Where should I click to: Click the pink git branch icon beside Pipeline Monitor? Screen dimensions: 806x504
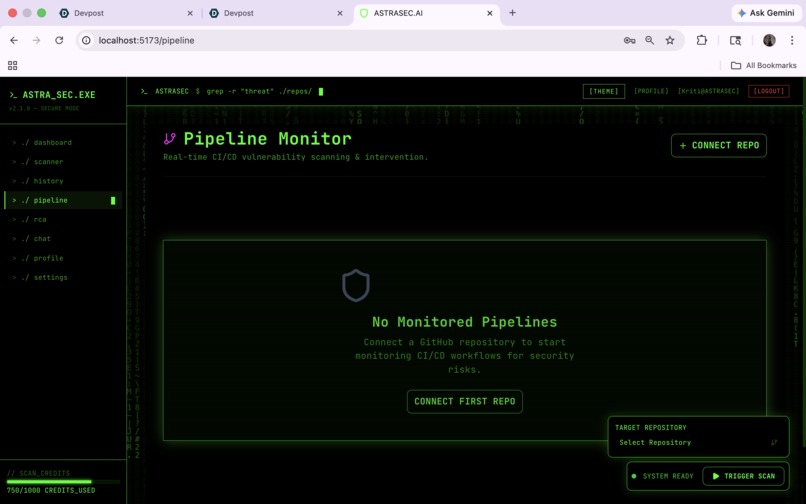(170, 138)
